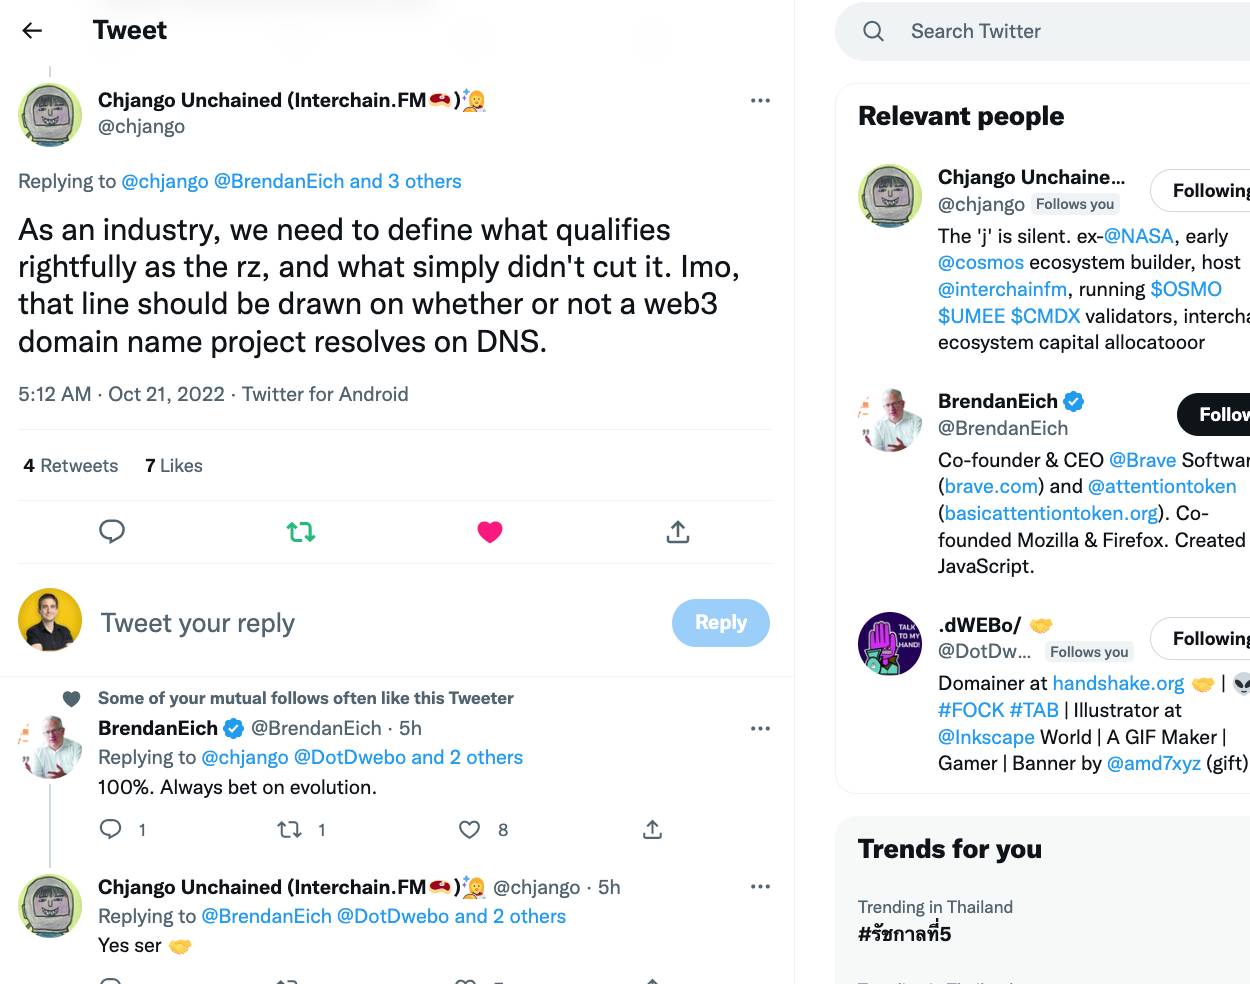The height and width of the screenshot is (984, 1250).
Task: View the 4 Retweets list
Action: pos(71,466)
